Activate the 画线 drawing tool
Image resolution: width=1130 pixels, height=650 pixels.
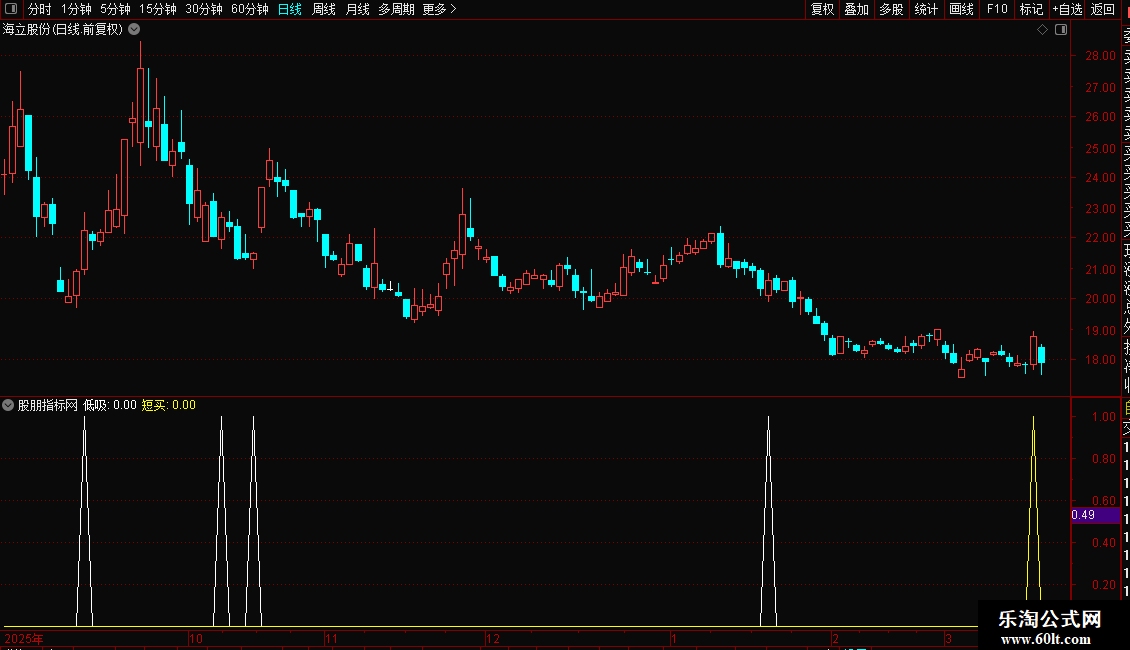point(961,9)
